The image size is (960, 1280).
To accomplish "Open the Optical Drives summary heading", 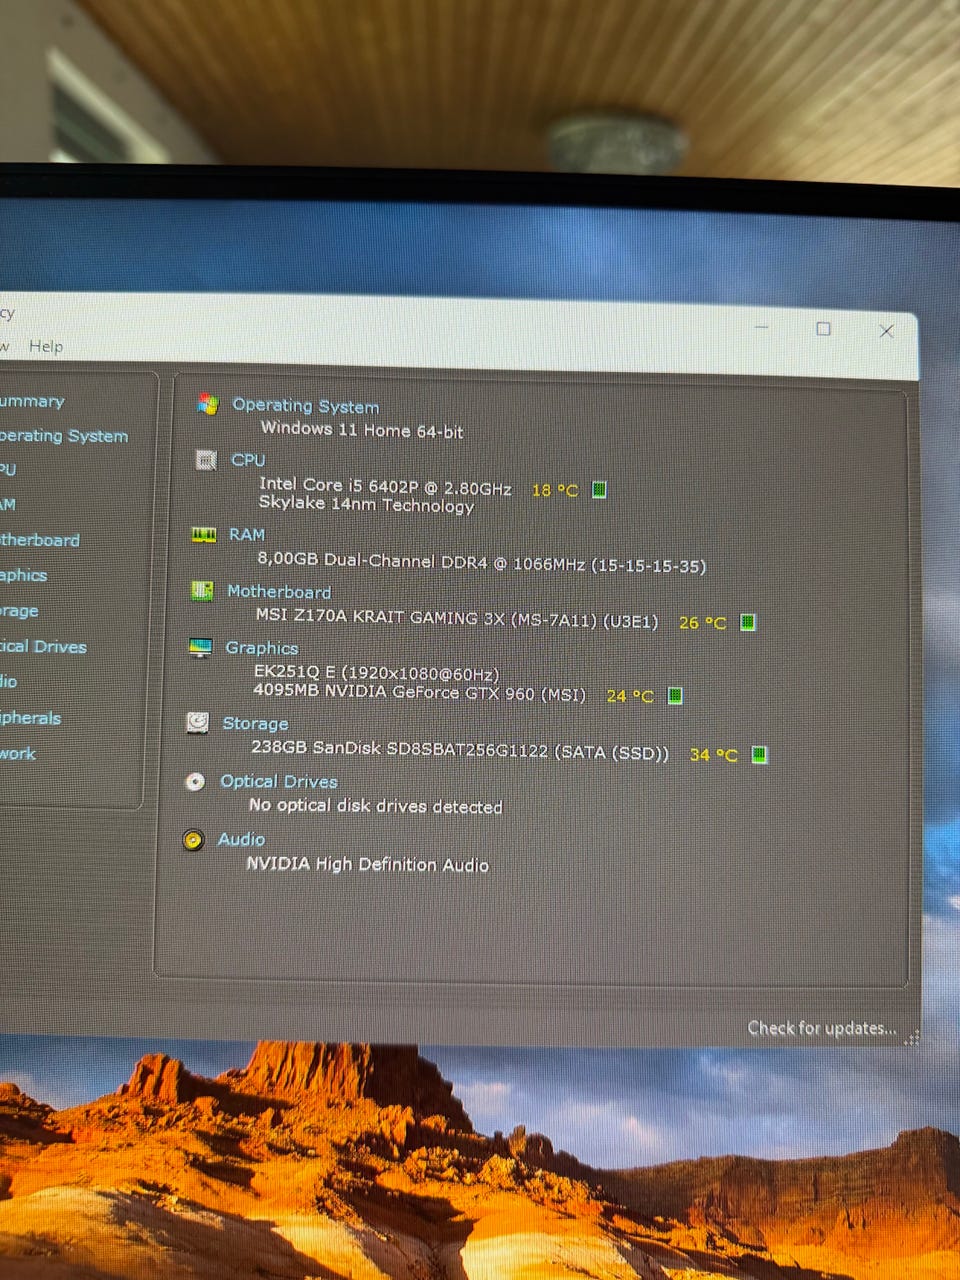I will coord(279,781).
